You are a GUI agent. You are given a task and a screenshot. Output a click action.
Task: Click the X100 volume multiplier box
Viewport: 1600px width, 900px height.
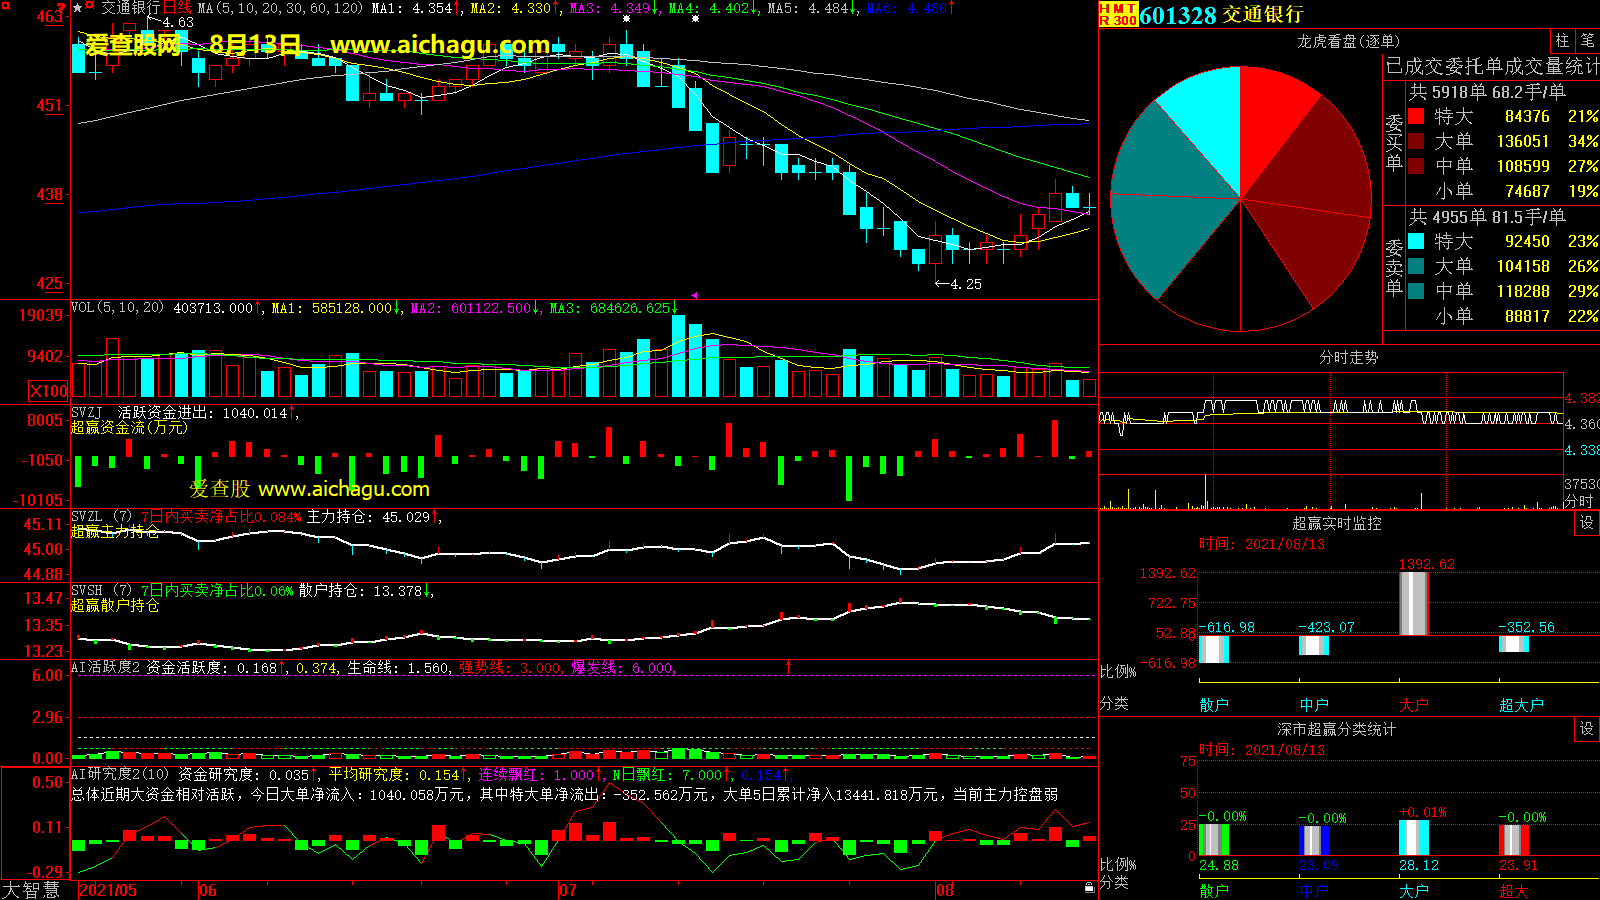point(49,391)
